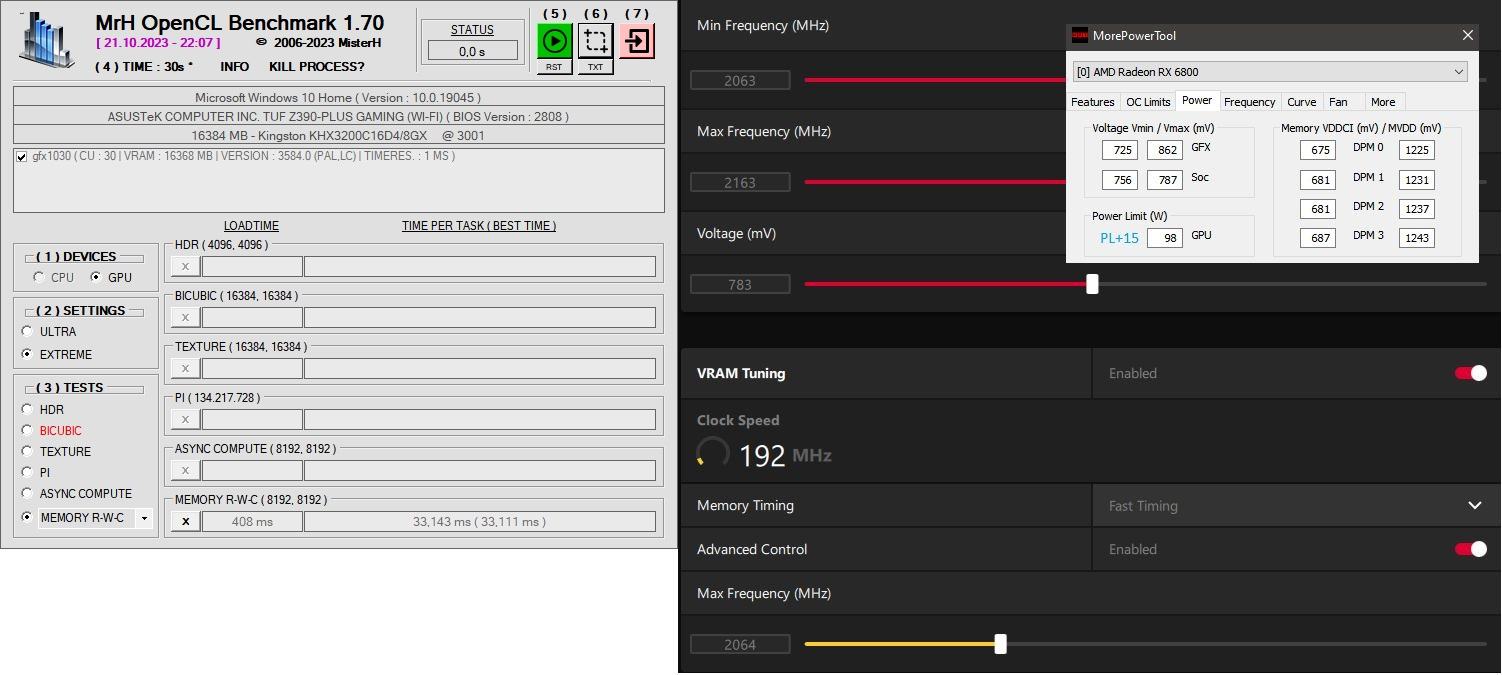The width and height of the screenshot is (1502, 675).
Task: Click the Min Frequency value box 2063
Action: (740, 80)
